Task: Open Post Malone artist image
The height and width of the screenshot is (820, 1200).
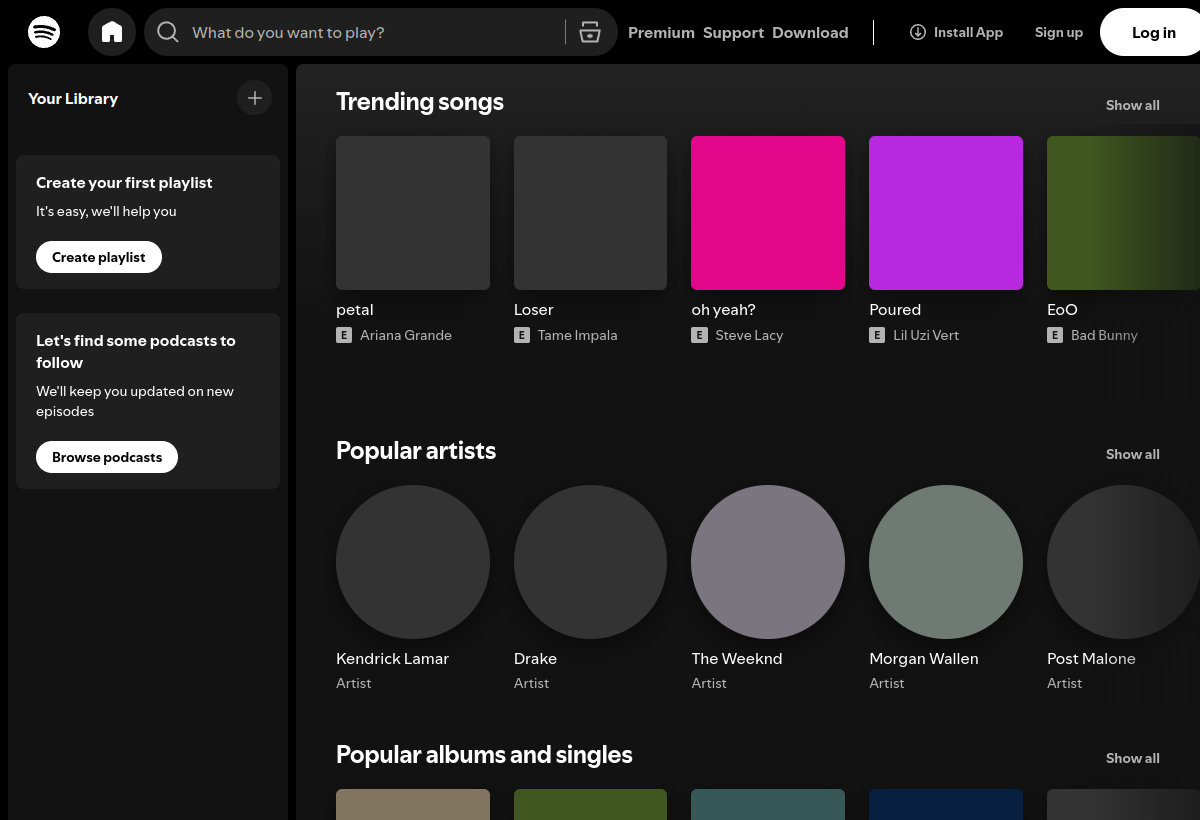Action: pyautogui.click(x=1123, y=562)
